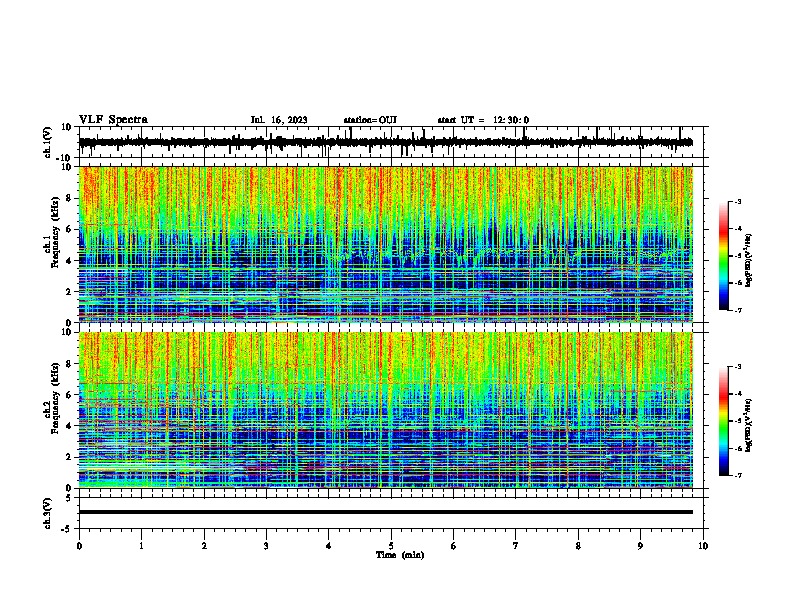The width and height of the screenshot is (792, 612).
Task: Click the 'VLF Spectra' title text
Action: pos(113,120)
